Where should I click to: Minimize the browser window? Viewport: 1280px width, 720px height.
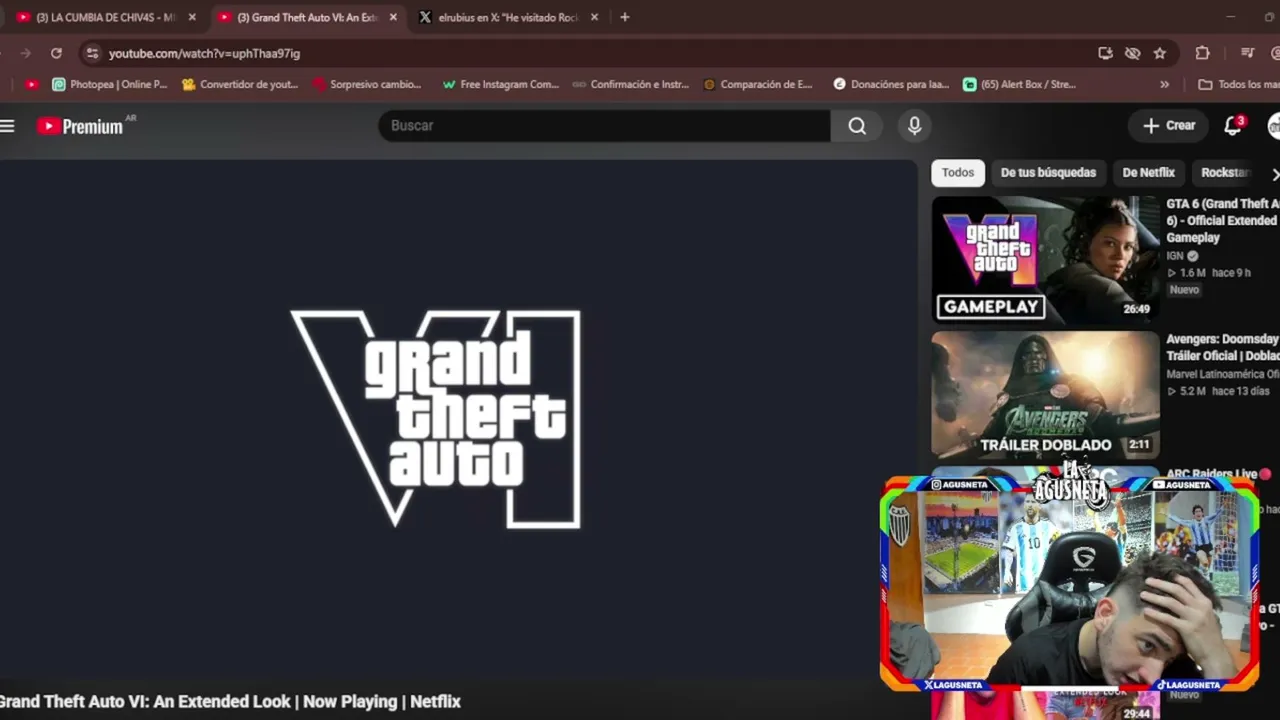(1230, 17)
